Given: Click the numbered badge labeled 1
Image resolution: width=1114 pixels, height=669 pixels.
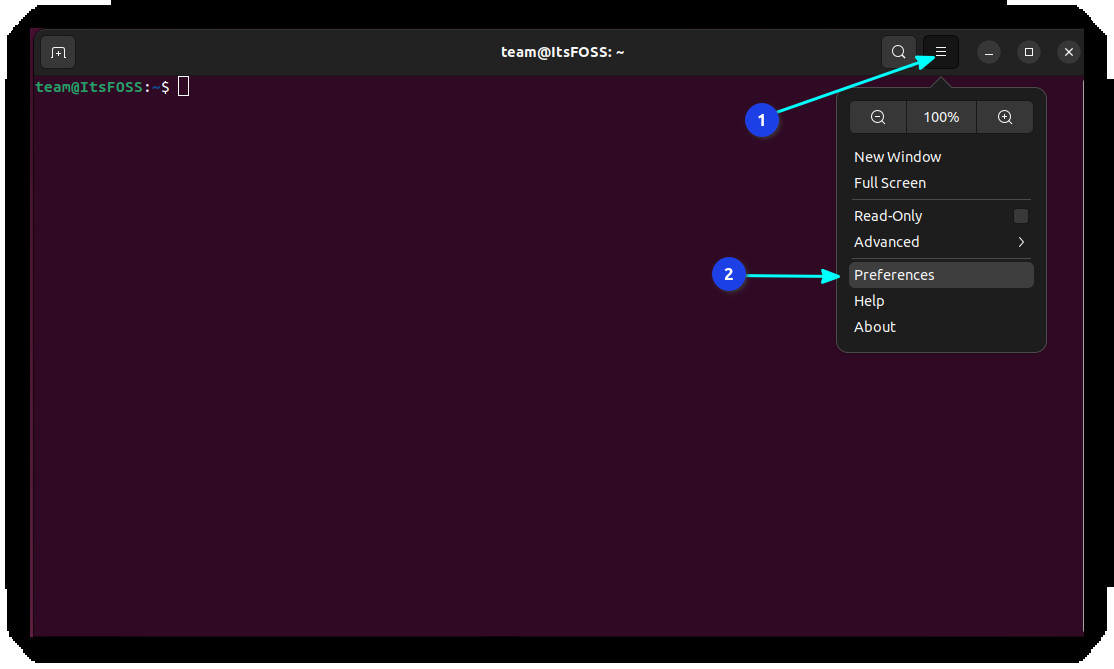Looking at the screenshot, I should [x=762, y=120].
